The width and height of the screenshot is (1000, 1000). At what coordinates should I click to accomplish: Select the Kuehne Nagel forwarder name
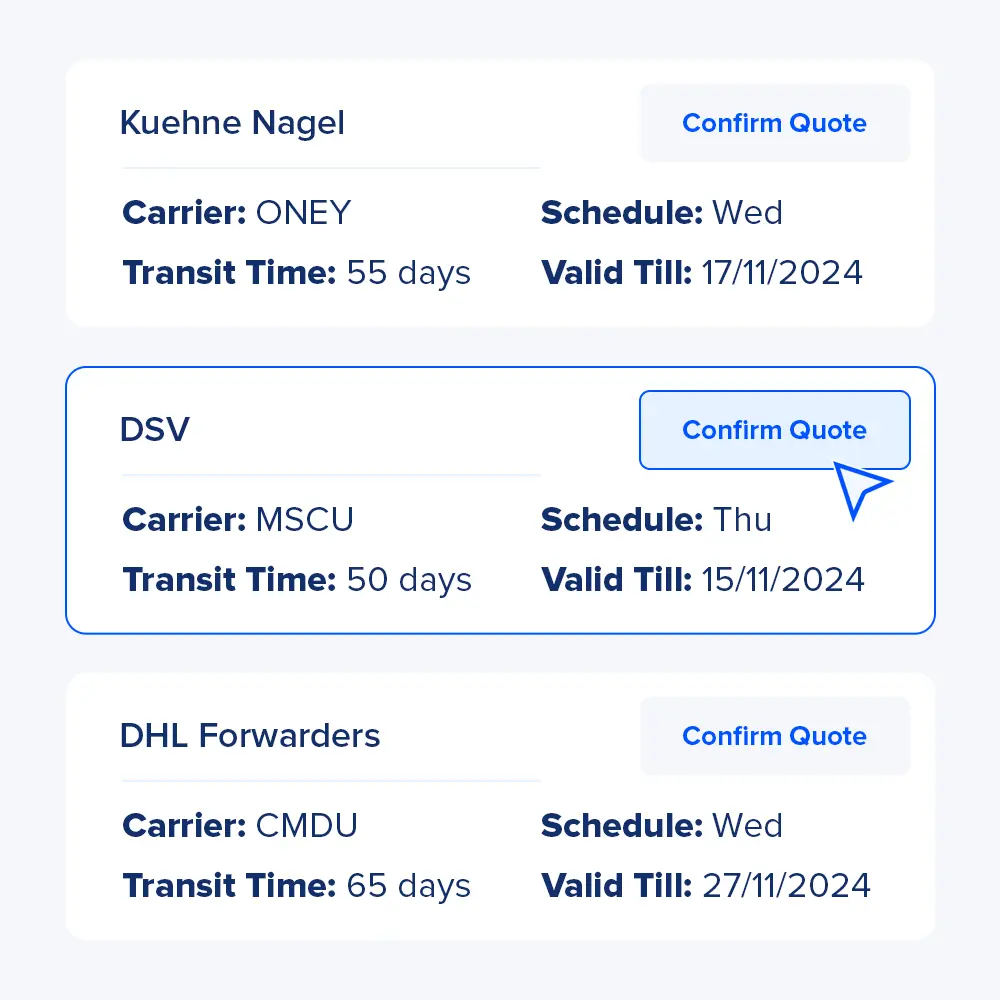coord(232,124)
